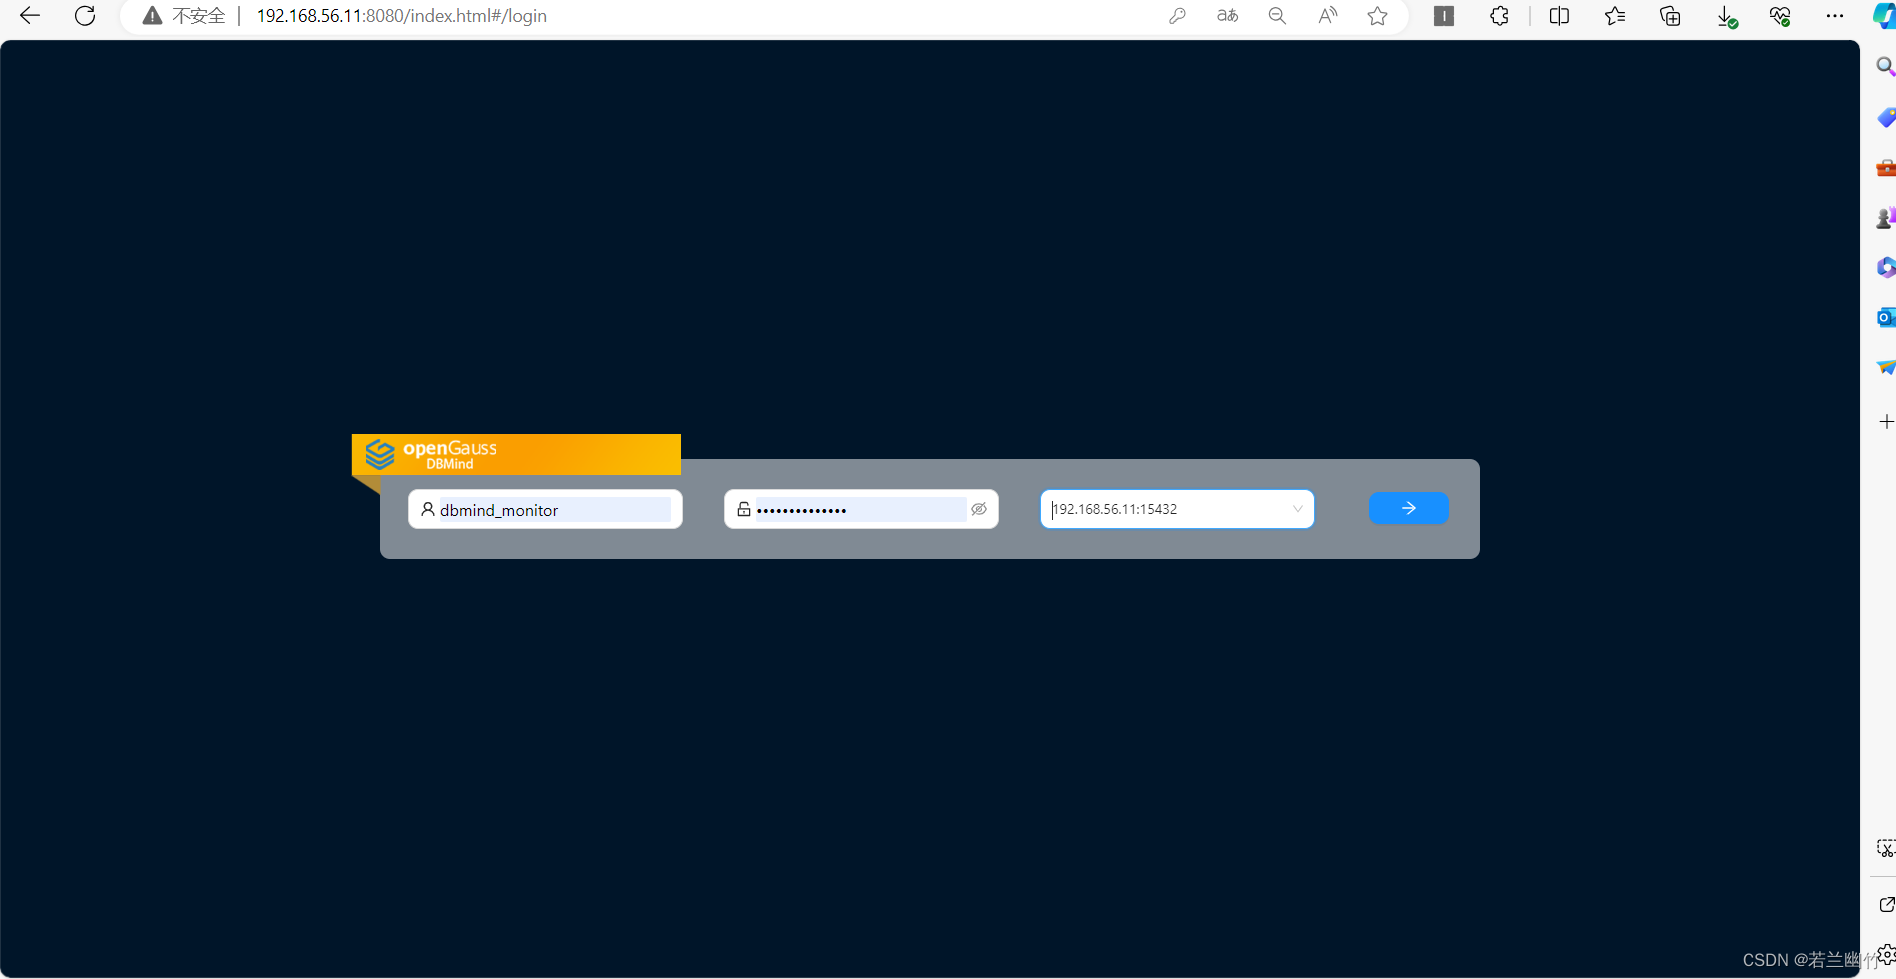The height and width of the screenshot is (979, 1896).
Task: Open sidebar Microsoft 365 icon
Action: tap(1885, 267)
